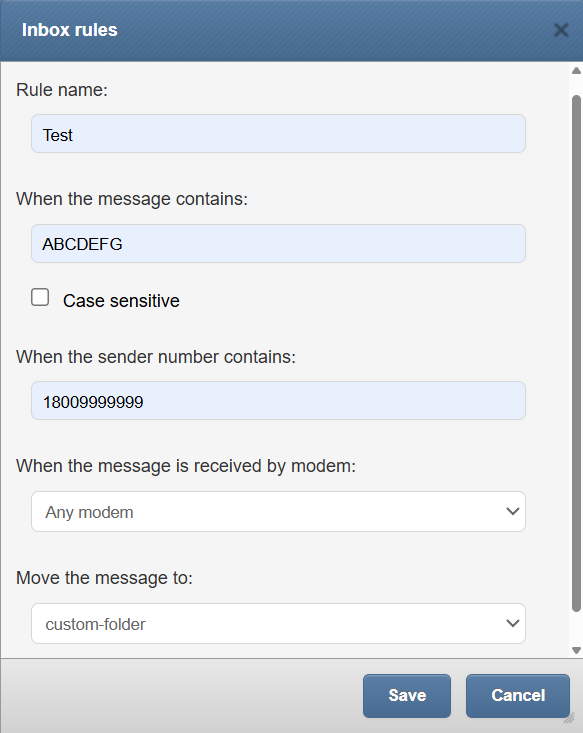Click the scrollbar up arrow
The image size is (583, 733).
576,71
